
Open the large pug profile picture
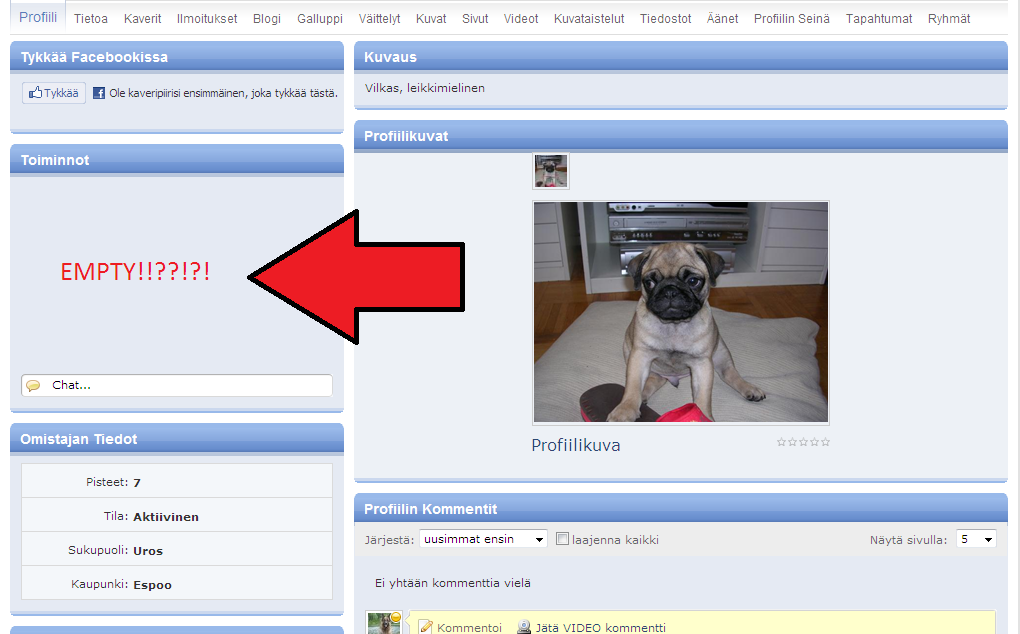pyautogui.click(x=680, y=312)
